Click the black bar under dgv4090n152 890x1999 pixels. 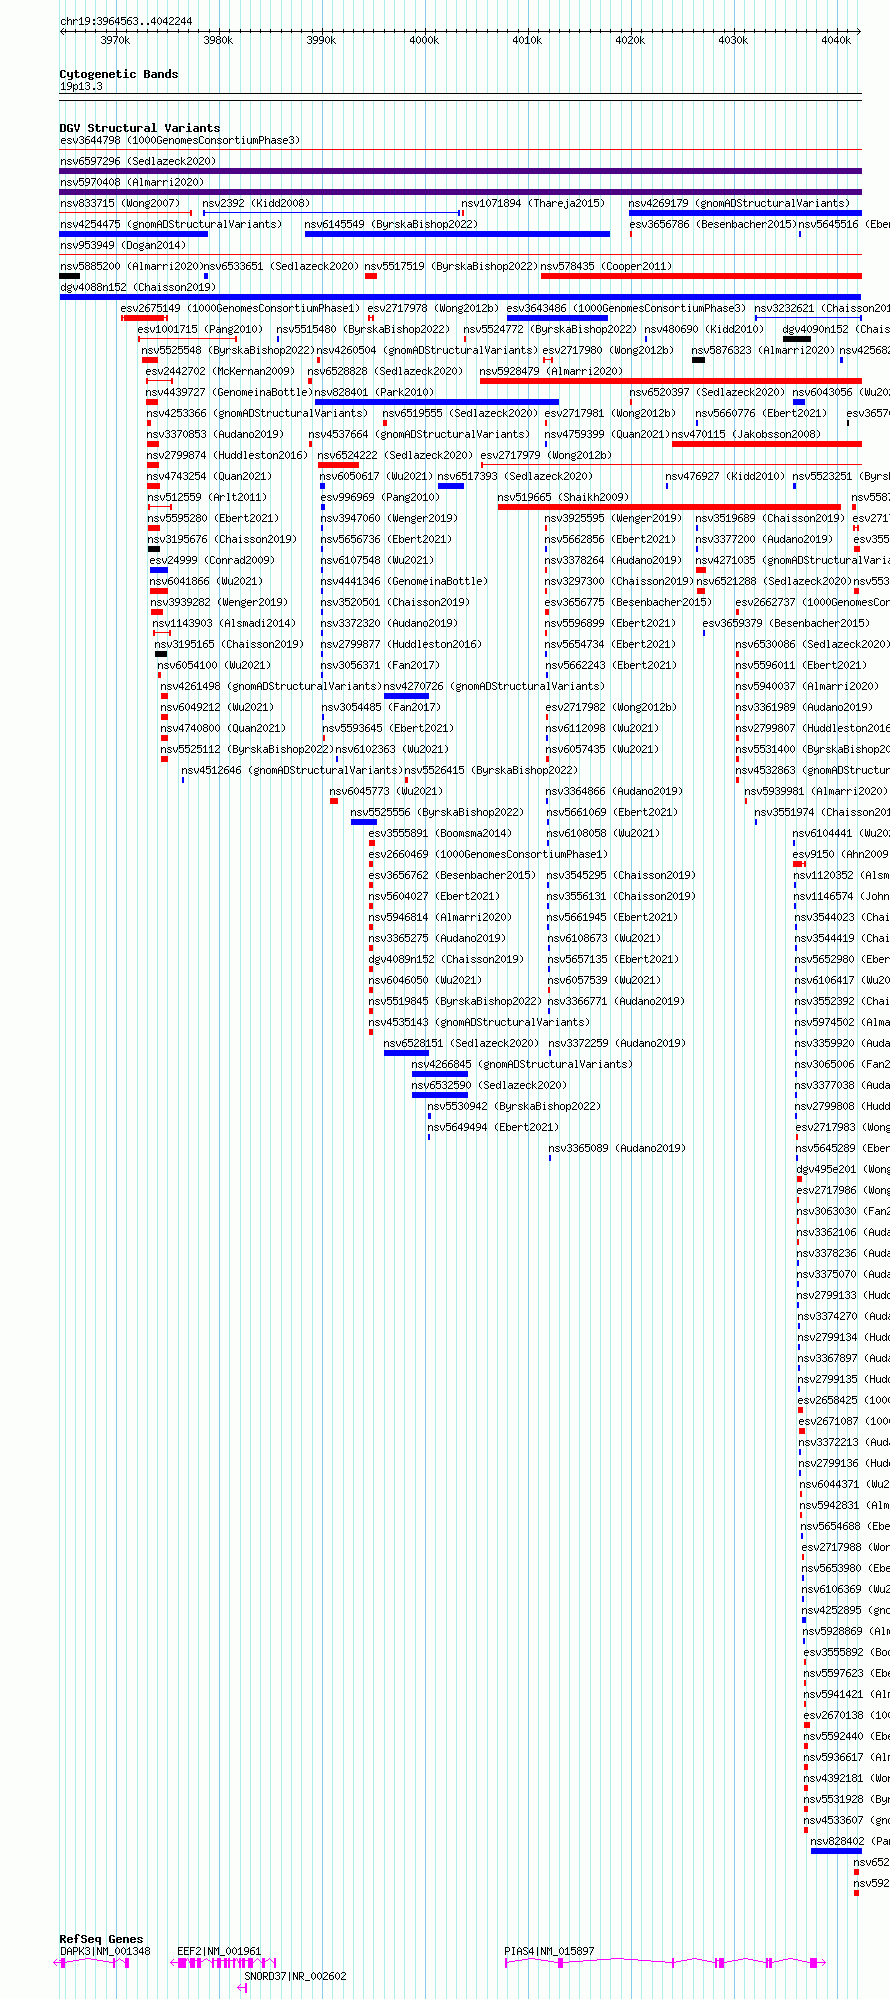797,339
